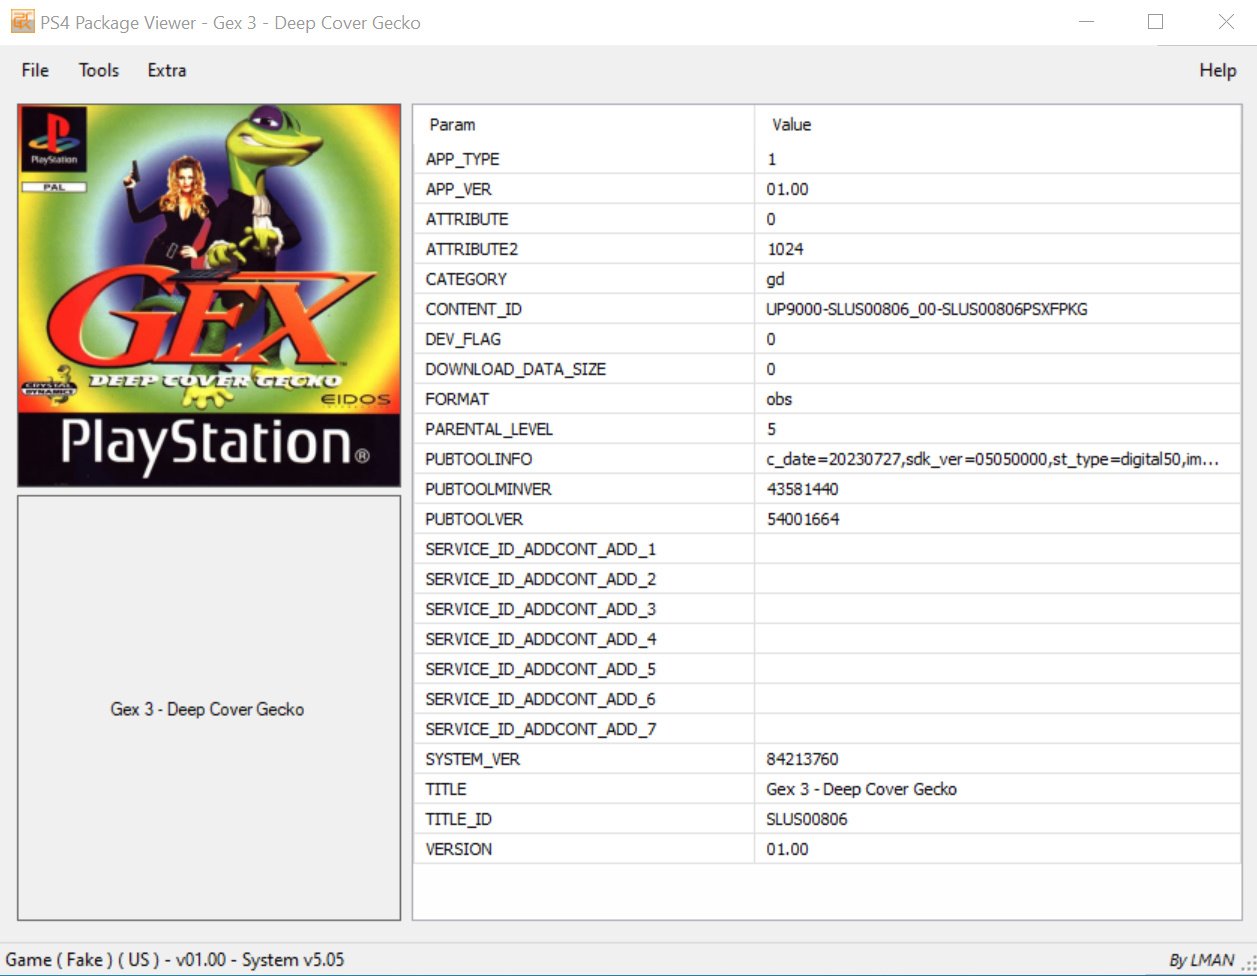Click the PS4 Package Viewer app icon
The image size is (1257, 976).
tap(22, 21)
